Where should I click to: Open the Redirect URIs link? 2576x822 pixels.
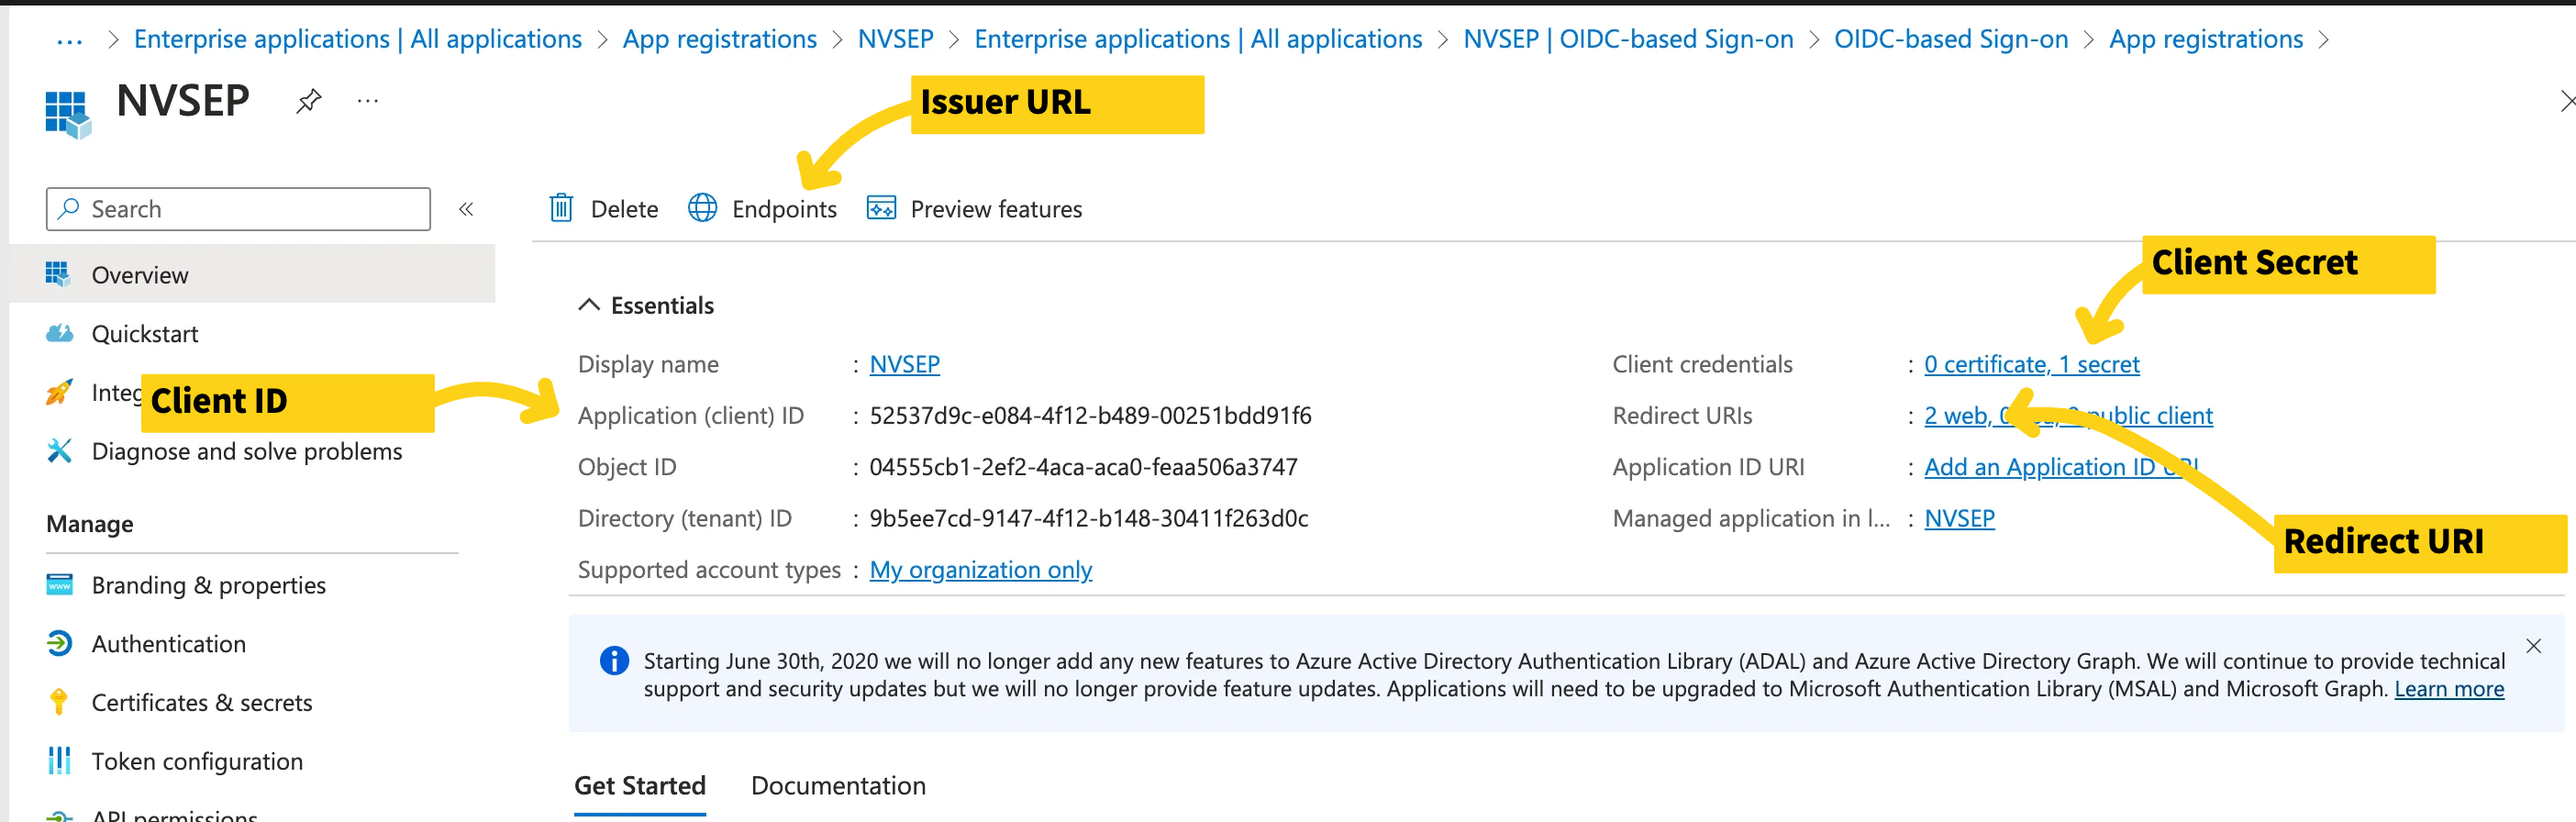pos(2068,415)
